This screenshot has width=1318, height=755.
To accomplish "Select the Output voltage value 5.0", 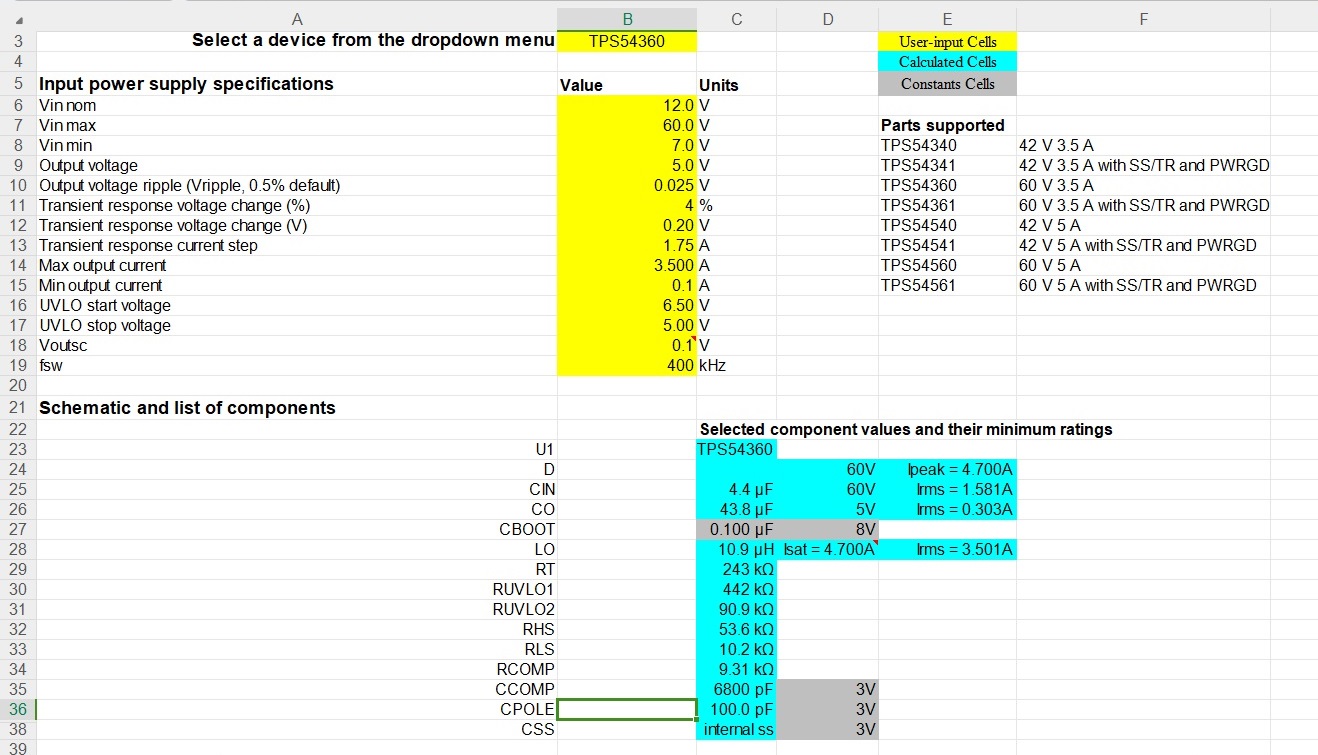I will (x=627, y=165).
